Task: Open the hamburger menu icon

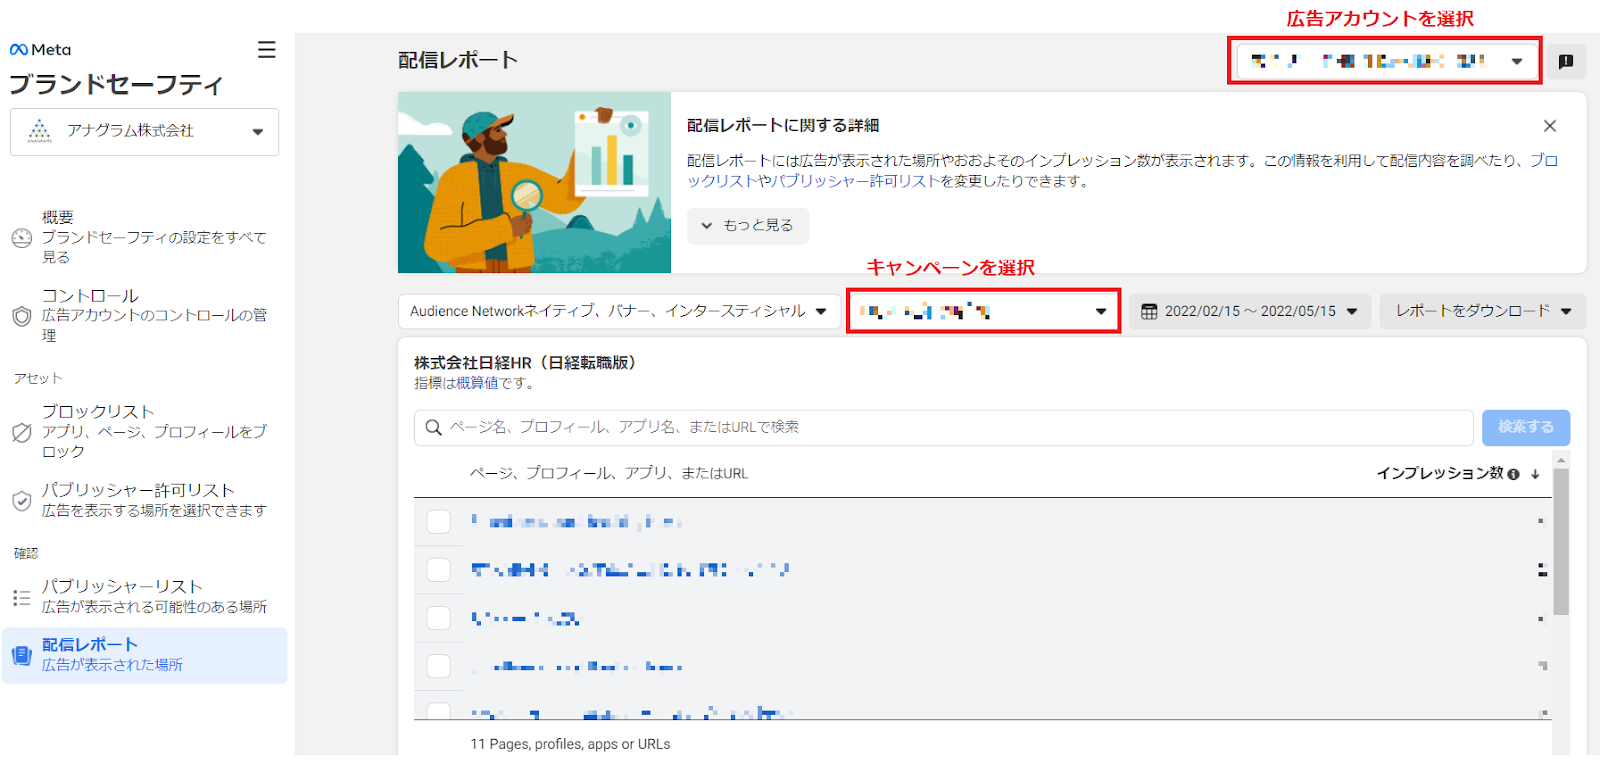Action: 266,49
